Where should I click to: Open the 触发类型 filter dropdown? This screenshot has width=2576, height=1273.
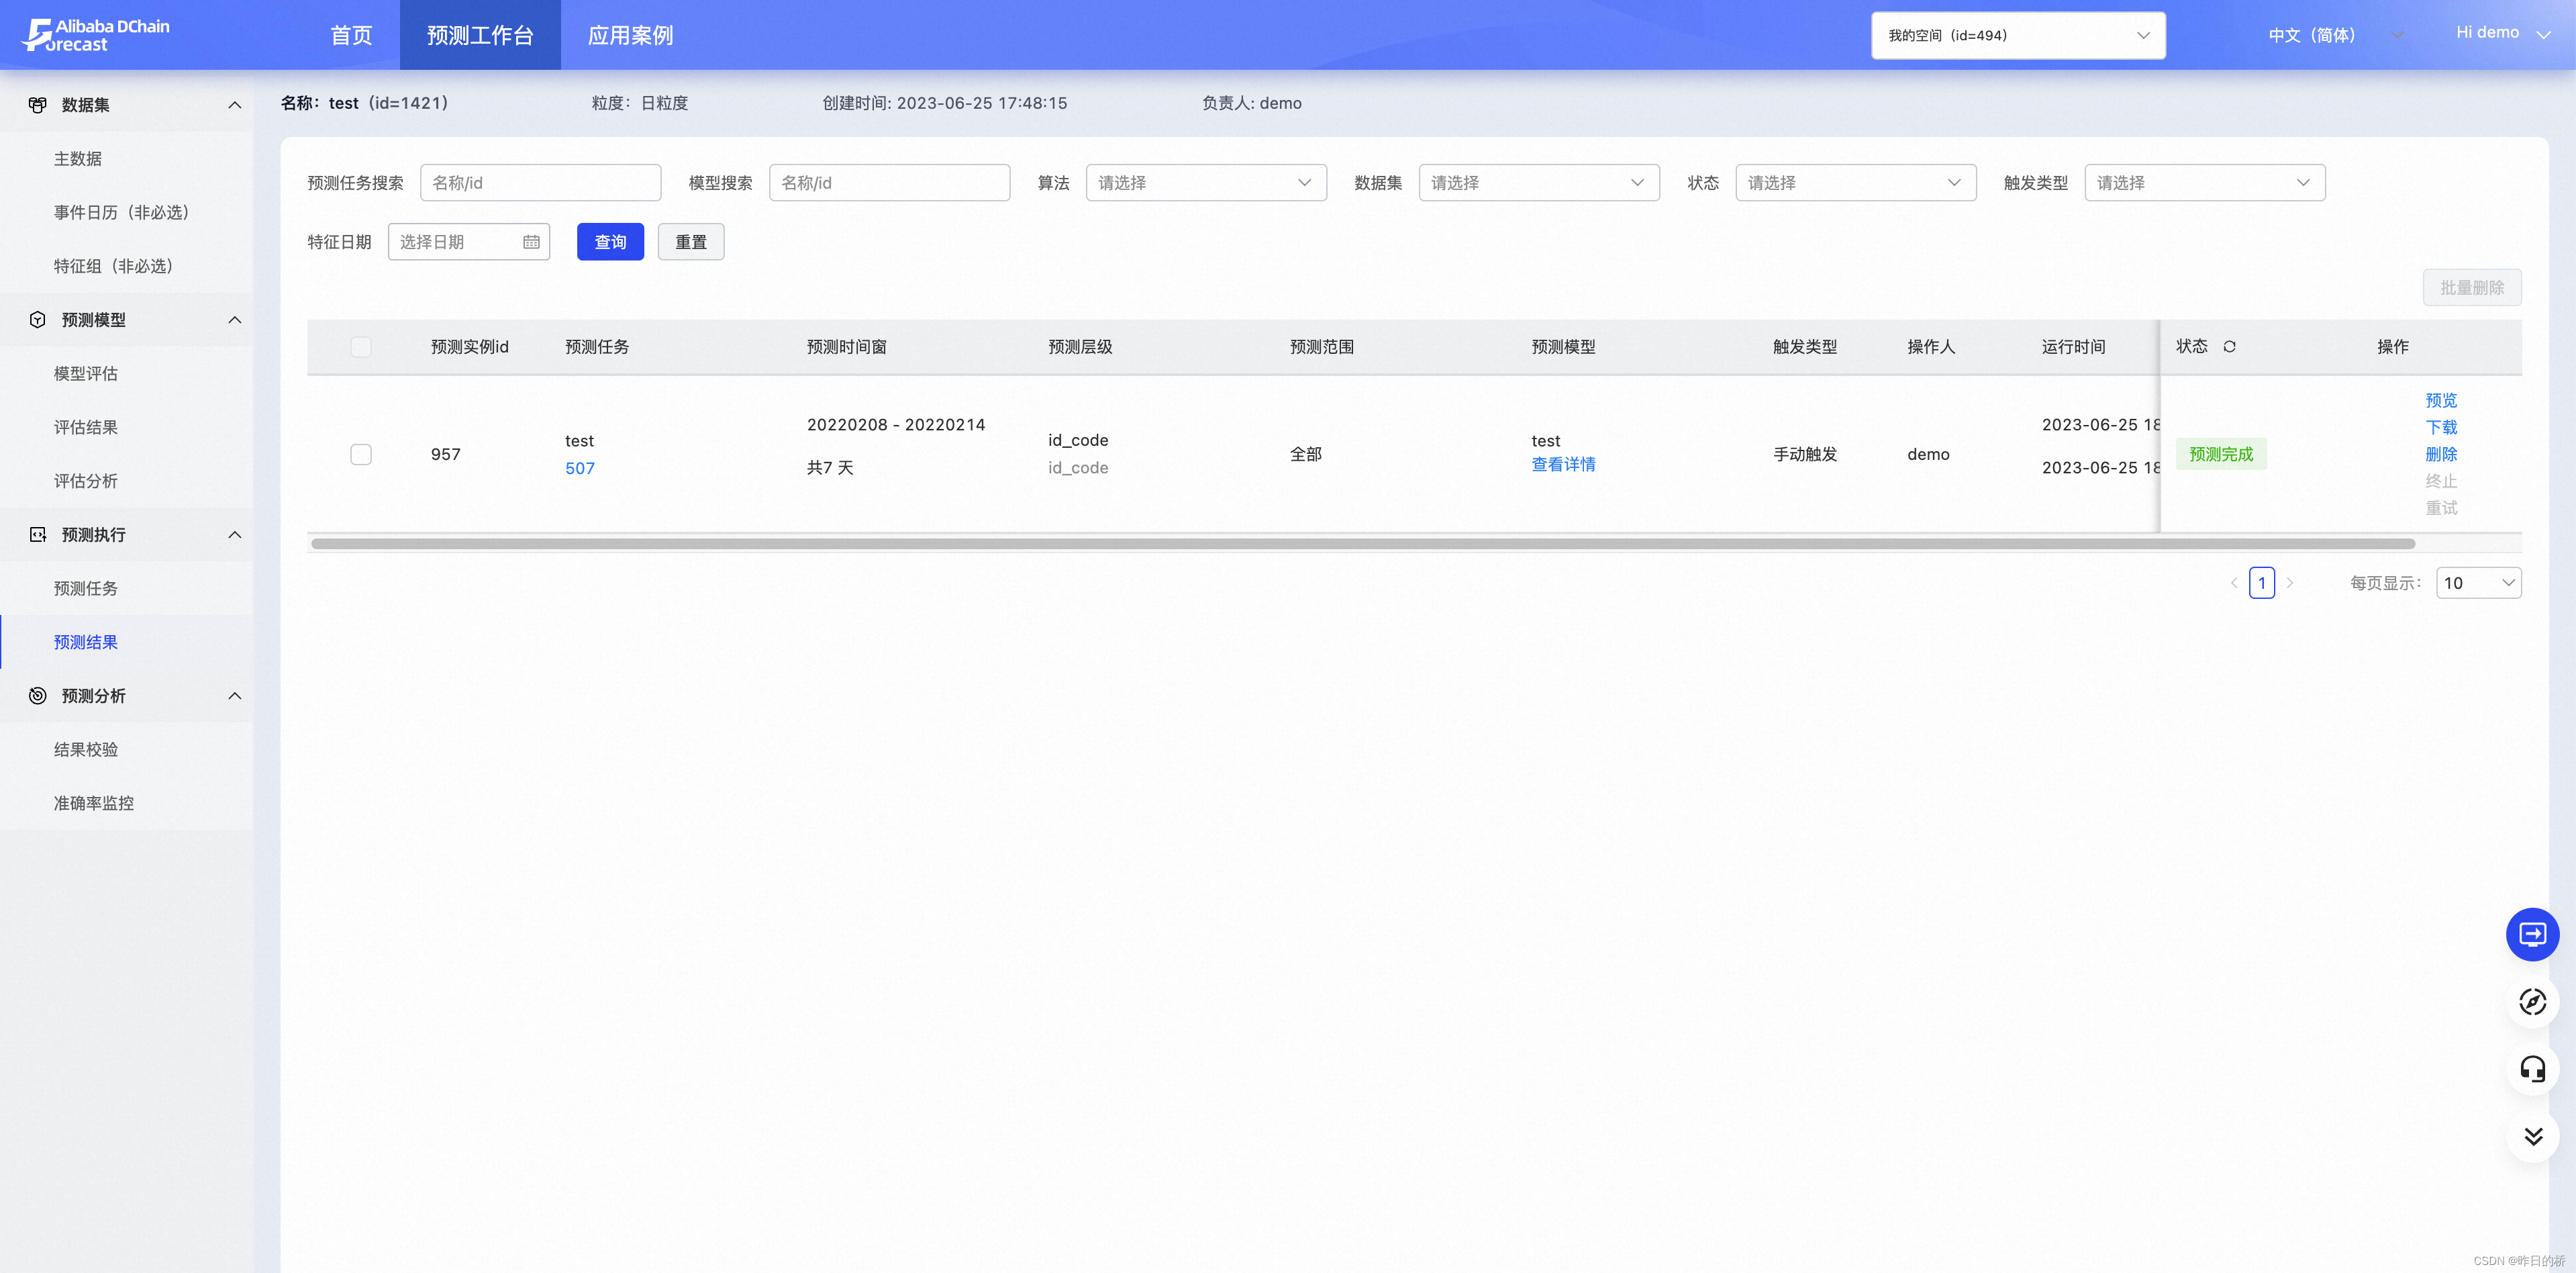[x=2205, y=183]
